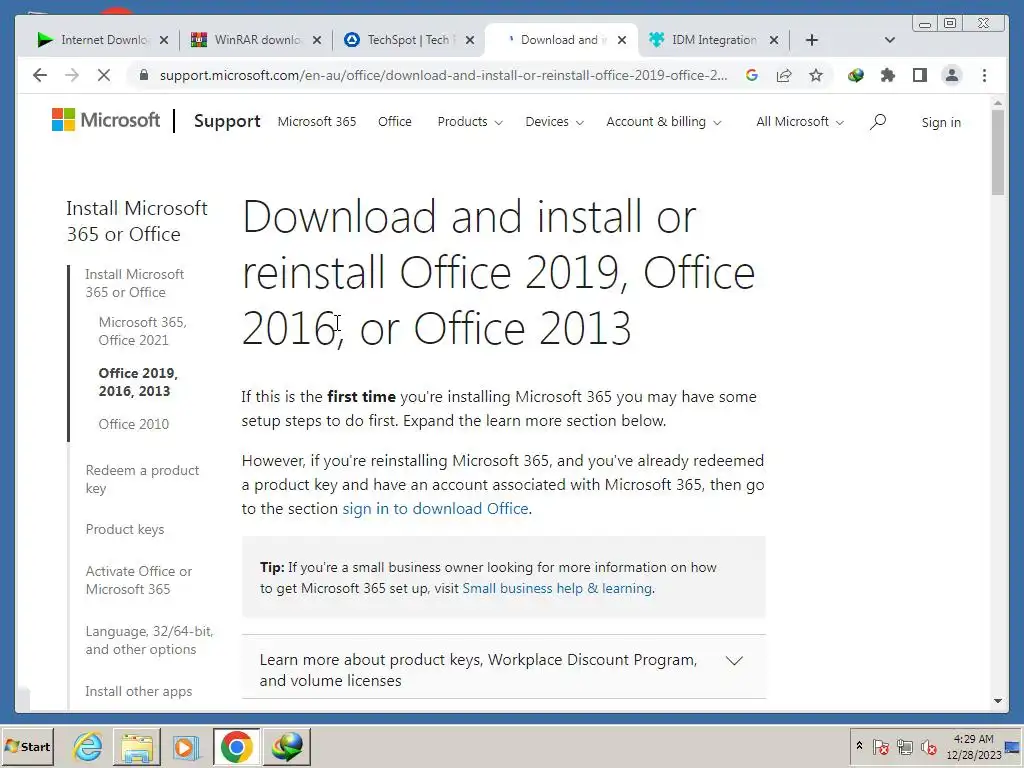This screenshot has height=768, width=1024.
Task: Select sidebar item Office 2019, 2016, 2013
Action: click(138, 381)
